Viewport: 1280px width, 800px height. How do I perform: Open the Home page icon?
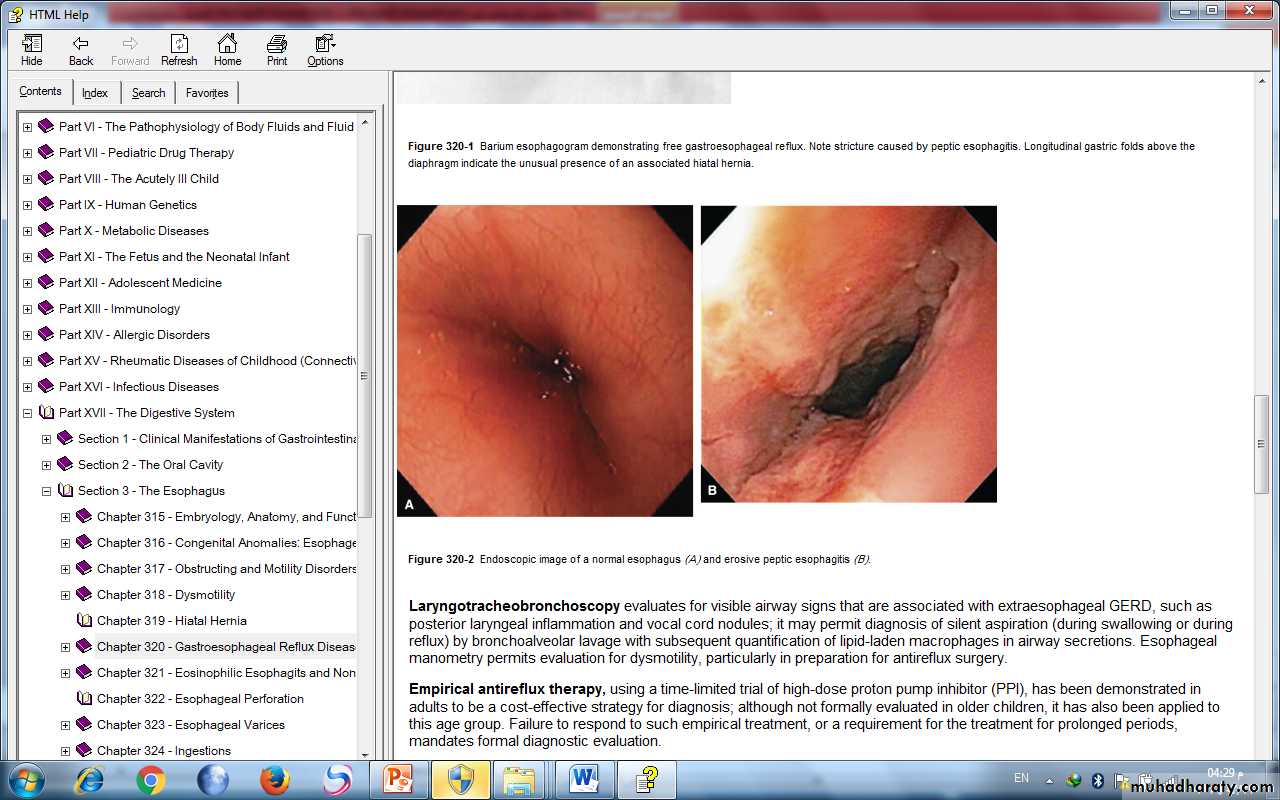[x=227, y=50]
